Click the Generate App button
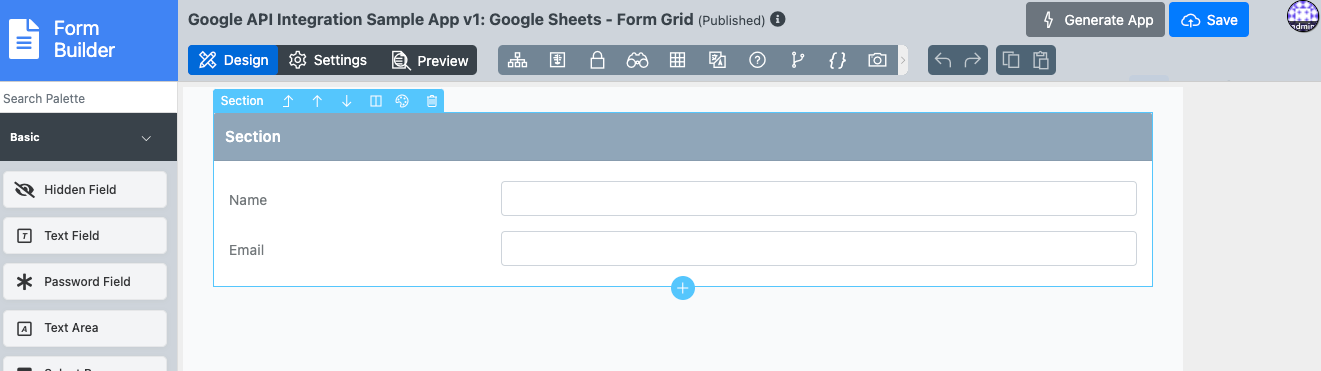Image resolution: width=1321 pixels, height=371 pixels. (x=1095, y=19)
